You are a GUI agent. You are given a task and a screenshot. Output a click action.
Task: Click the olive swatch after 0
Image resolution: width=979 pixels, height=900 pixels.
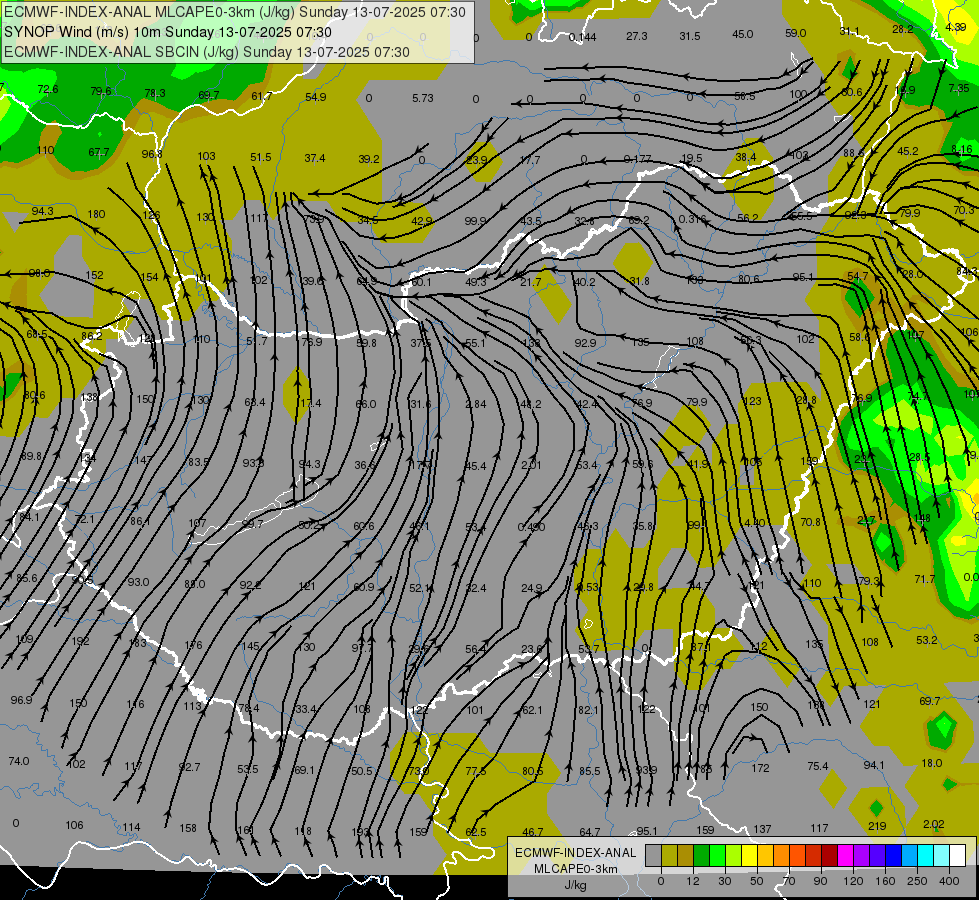click(x=669, y=856)
